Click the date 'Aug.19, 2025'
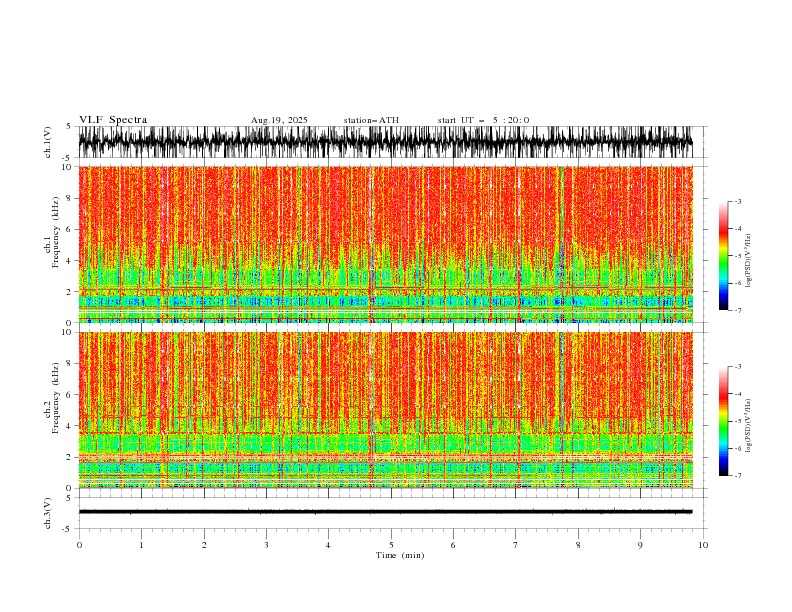Image resolution: width=792 pixels, height=612 pixels. tap(279, 120)
